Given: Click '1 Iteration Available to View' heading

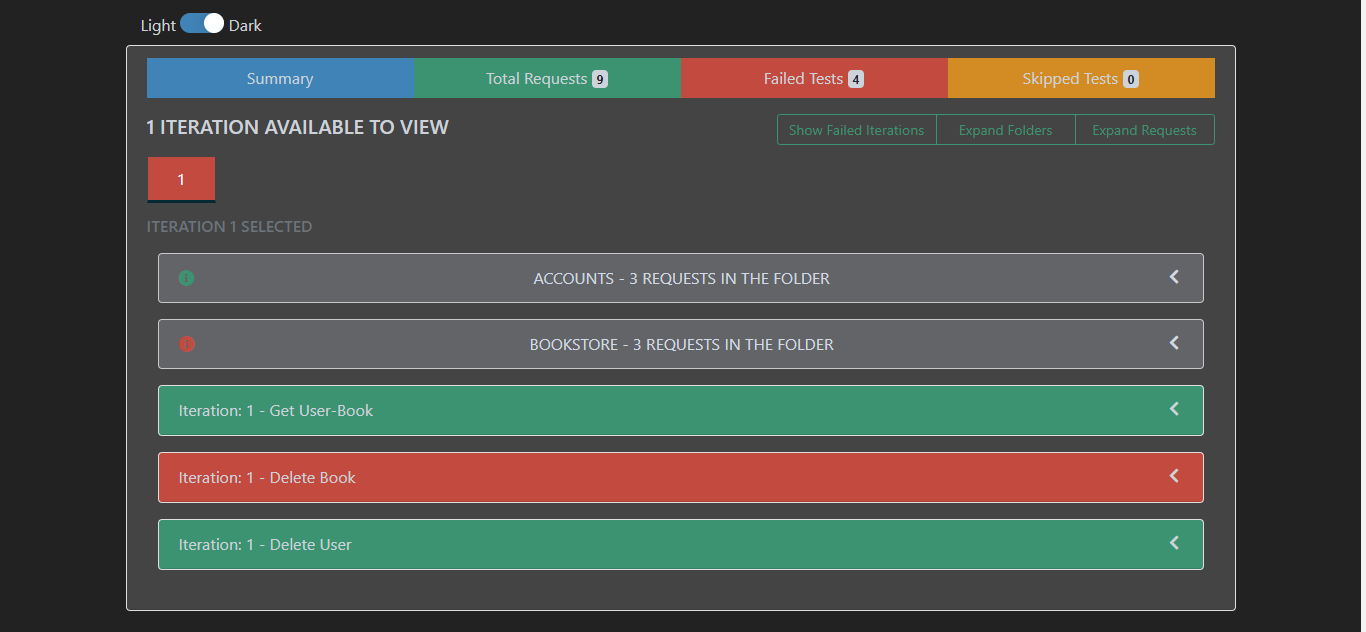Looking at the screenshot, I should tap(298, 127).
